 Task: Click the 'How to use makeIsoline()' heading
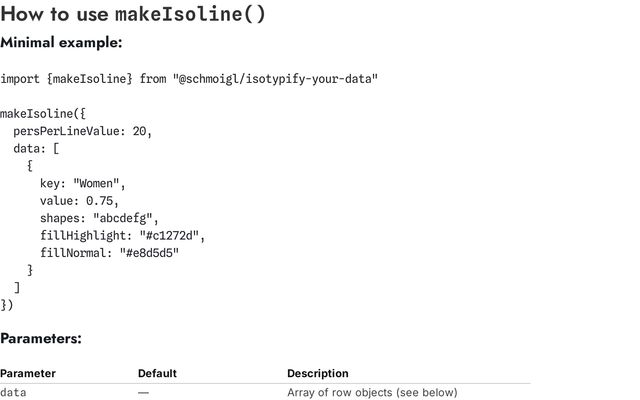pyautogui.click(x=133, y=15)
